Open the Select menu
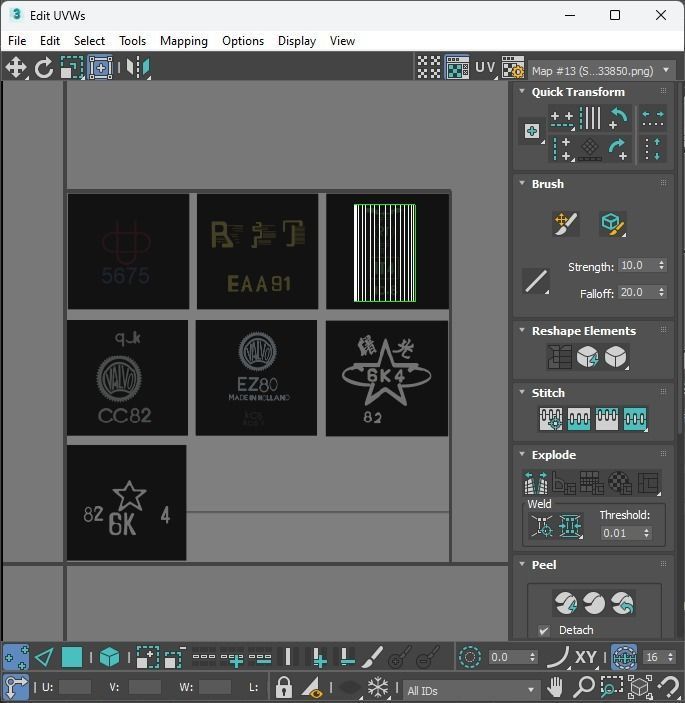This screenshot has width=685, height=703. point(89,41)
